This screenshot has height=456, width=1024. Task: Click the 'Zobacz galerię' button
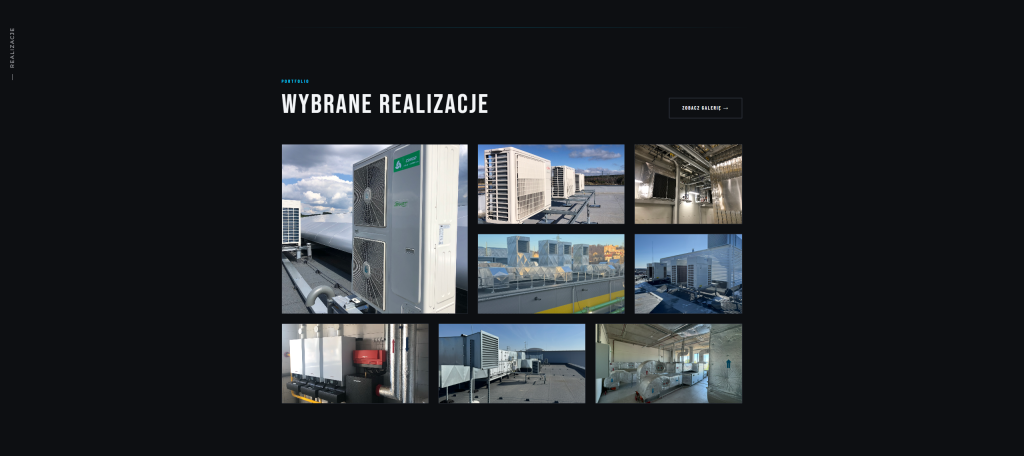705,108
